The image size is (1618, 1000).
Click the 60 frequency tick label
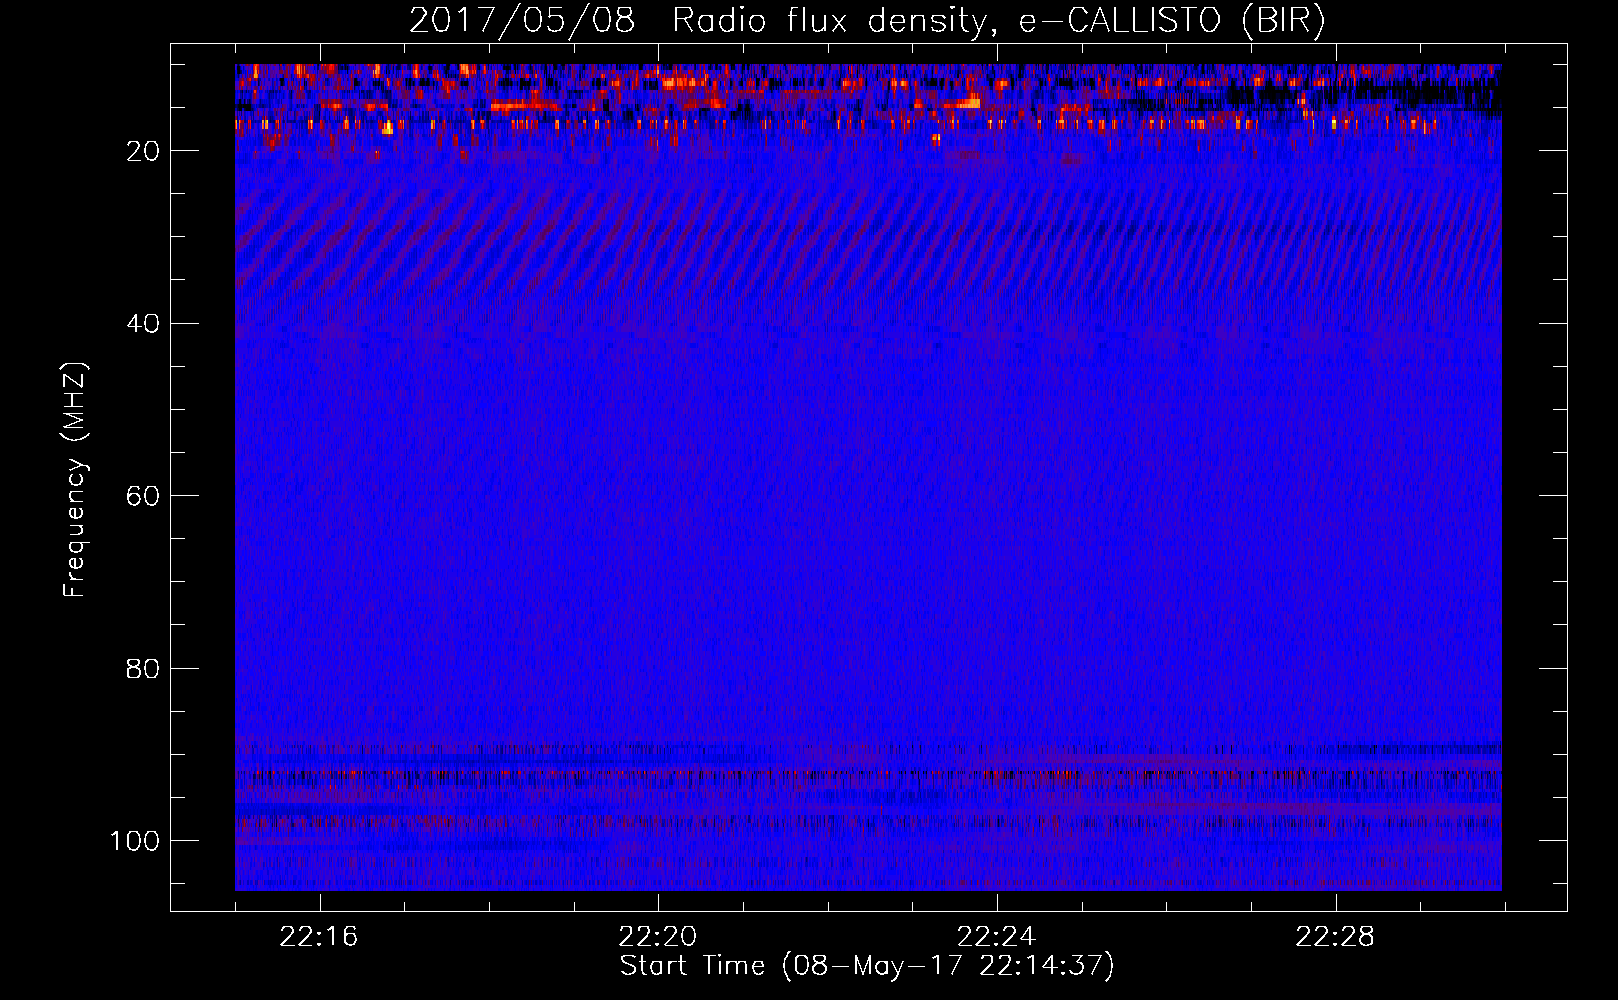[143, 496]
